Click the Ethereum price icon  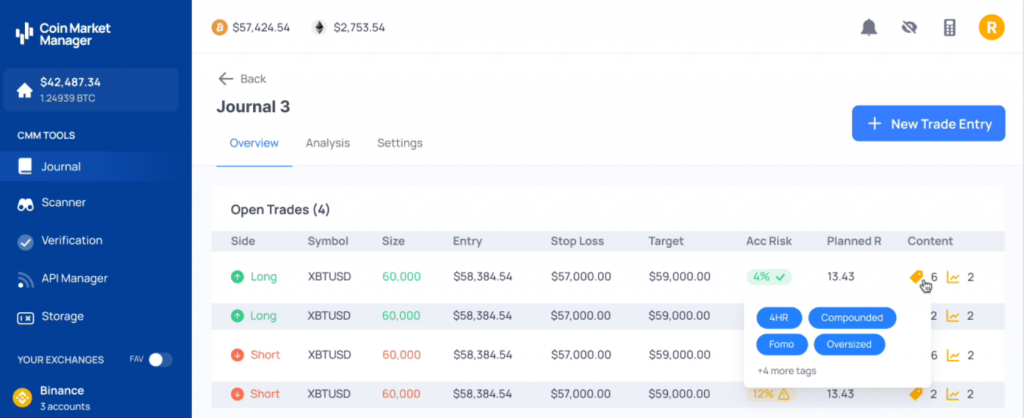coord(319,27)
